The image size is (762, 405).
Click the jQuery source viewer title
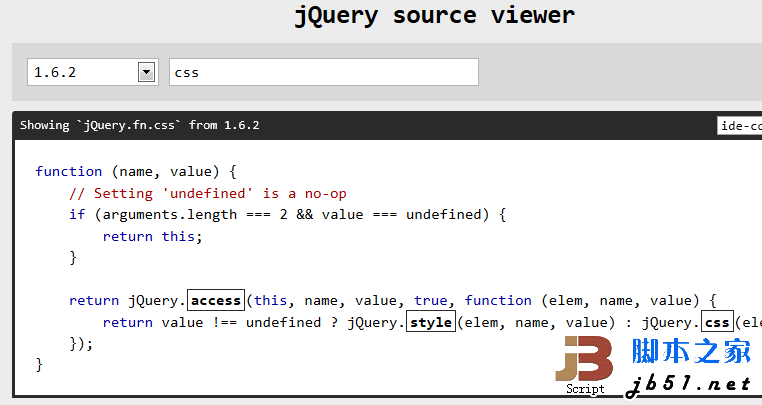click(434, 16)
